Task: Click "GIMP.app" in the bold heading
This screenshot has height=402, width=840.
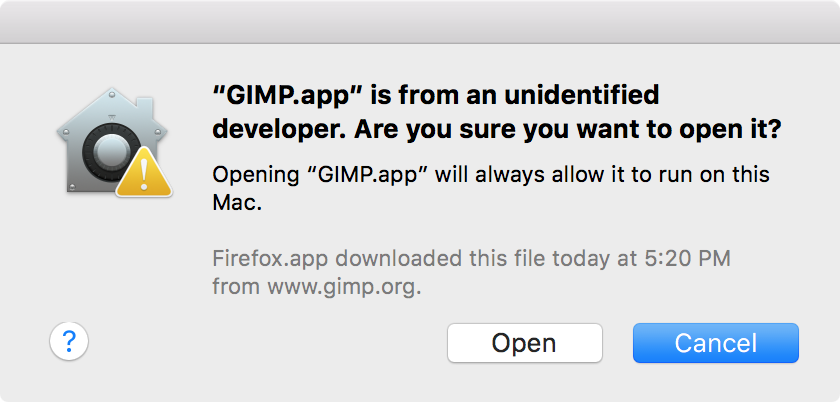Action: pos(287,96)
